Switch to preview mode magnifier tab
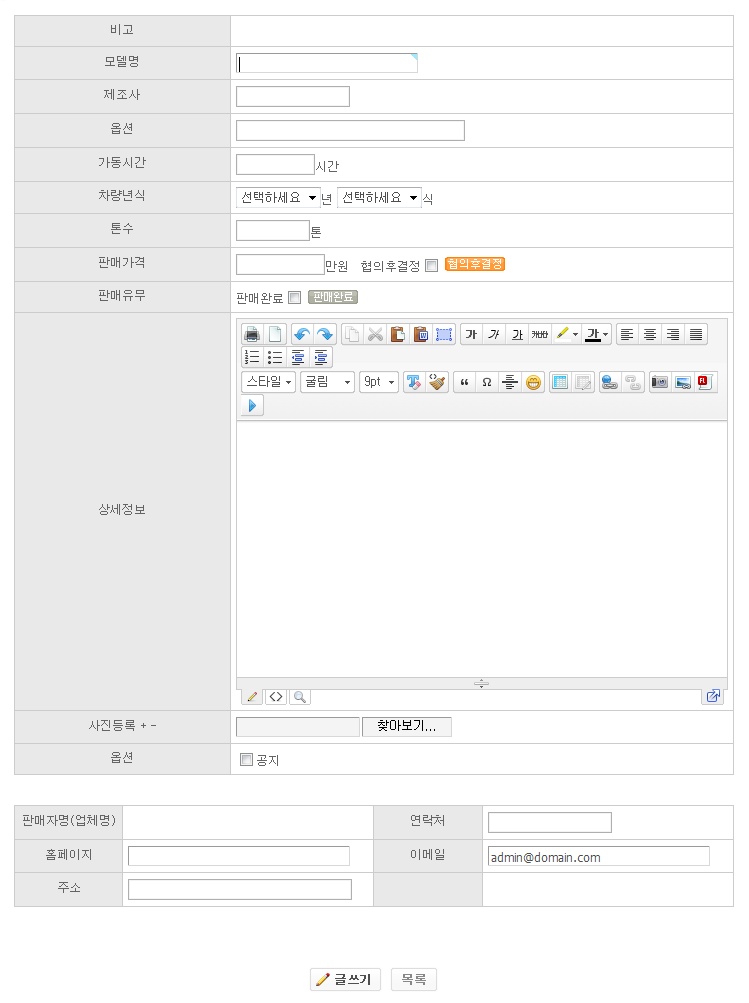Screen dimensions: 749x1003 299,697
